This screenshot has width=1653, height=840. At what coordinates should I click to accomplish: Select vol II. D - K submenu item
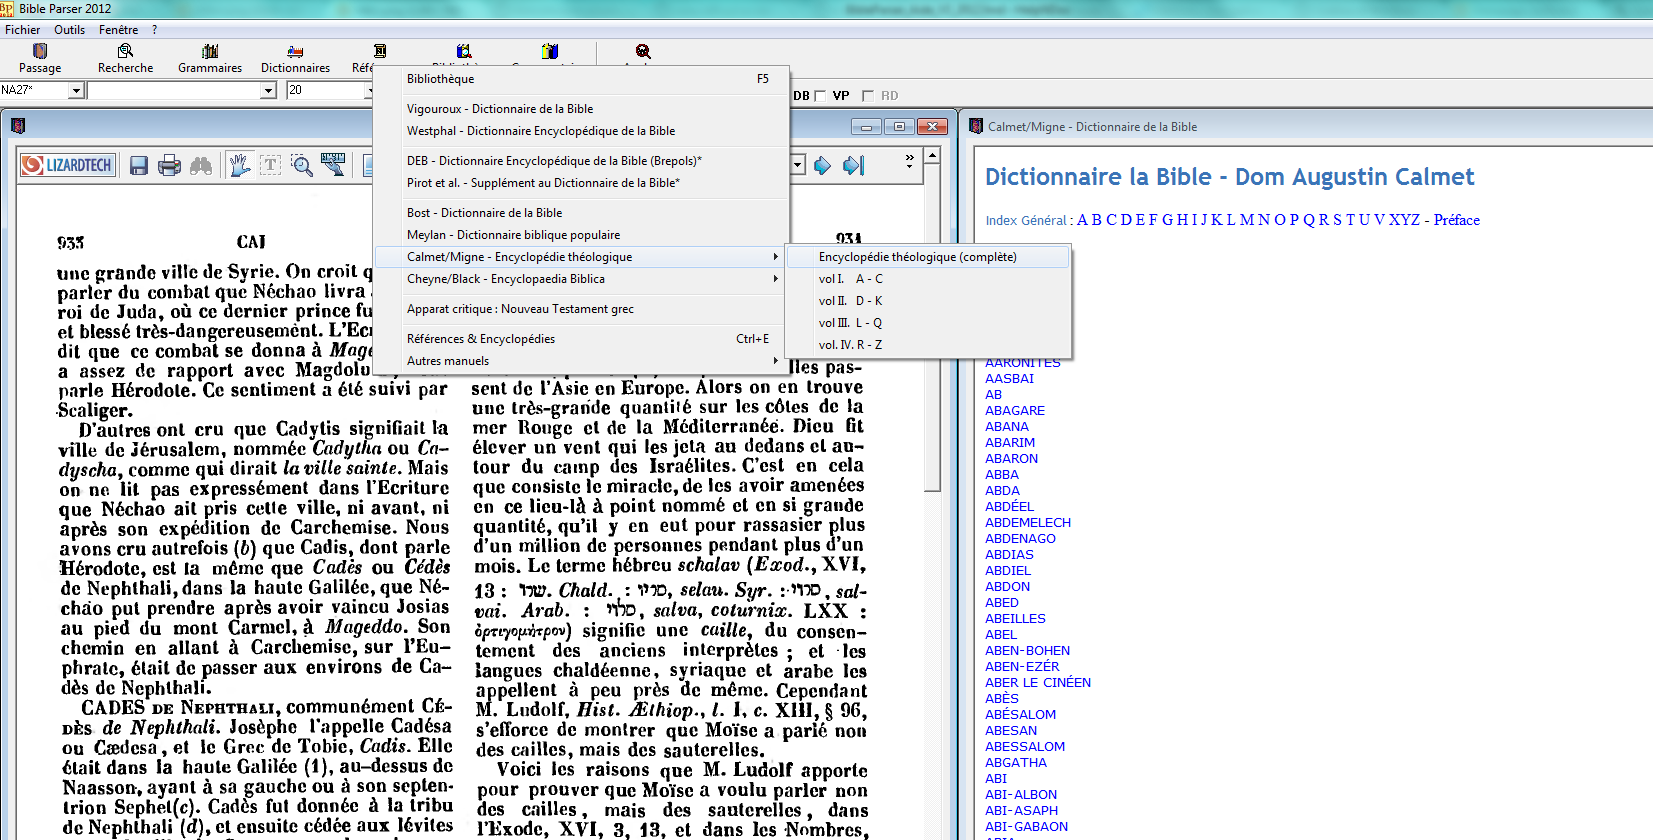[x=928, y=301]
